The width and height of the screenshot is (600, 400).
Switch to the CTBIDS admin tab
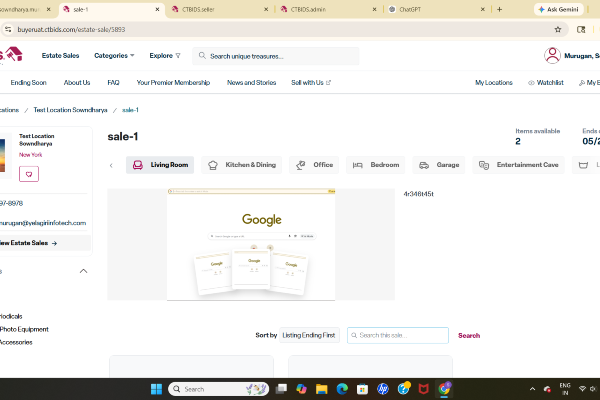point(308,10)
